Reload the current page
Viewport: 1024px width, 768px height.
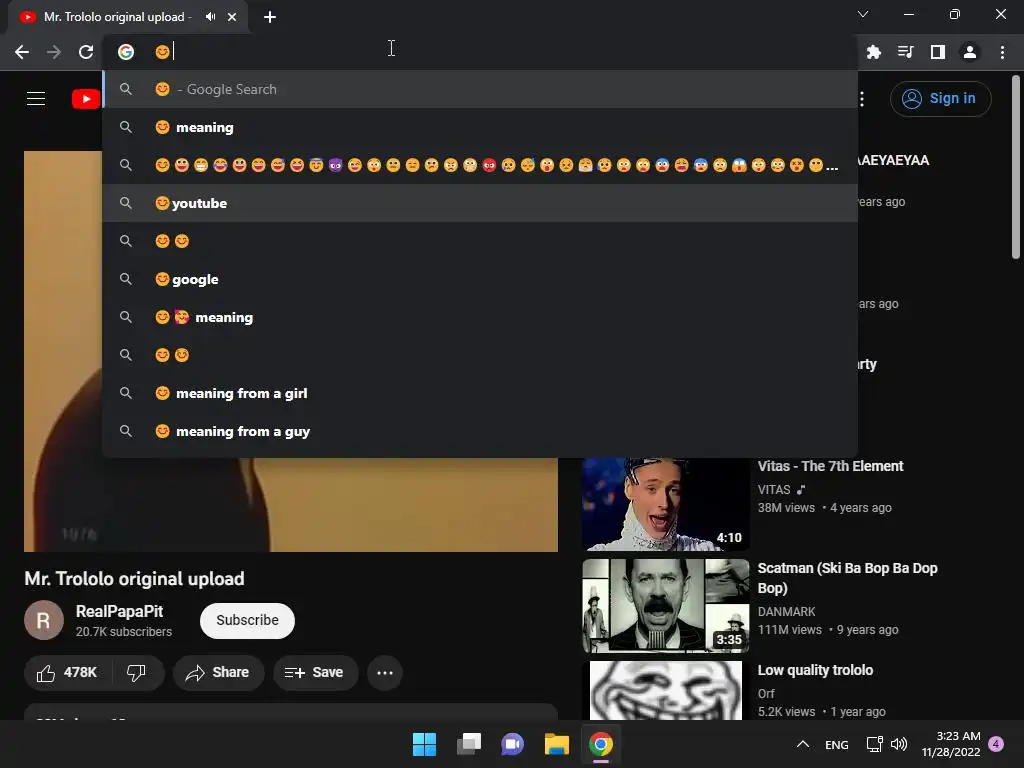click(86, 52)
